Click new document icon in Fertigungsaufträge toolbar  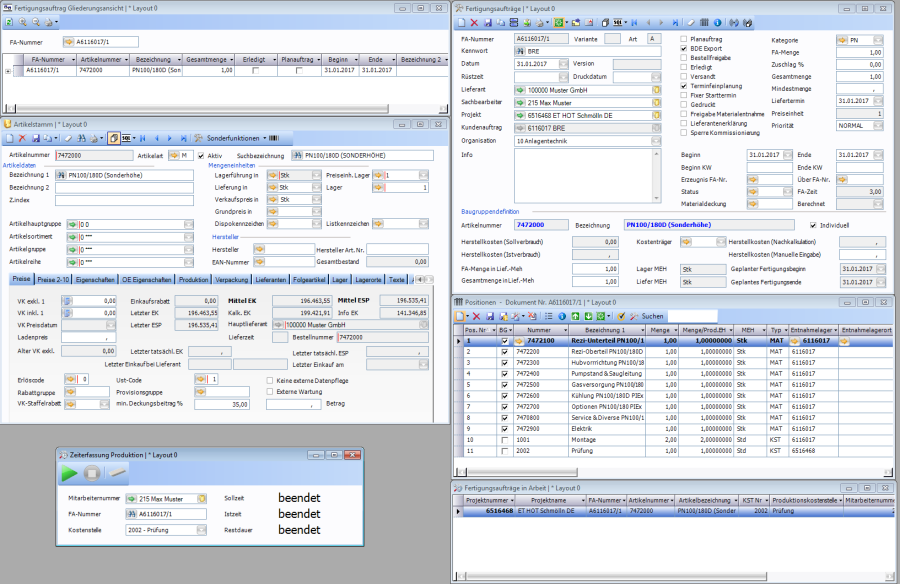click(461, 22)
